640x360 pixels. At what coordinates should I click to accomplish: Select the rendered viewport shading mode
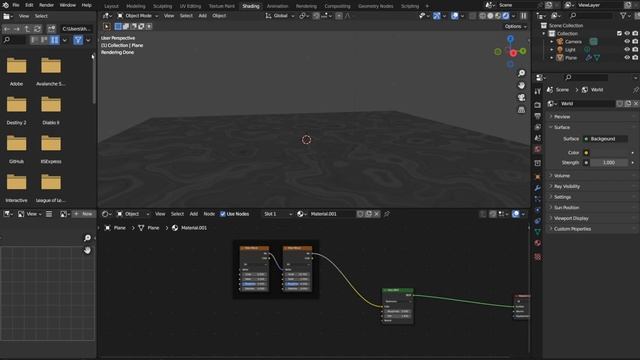click(x=506, y=16)
